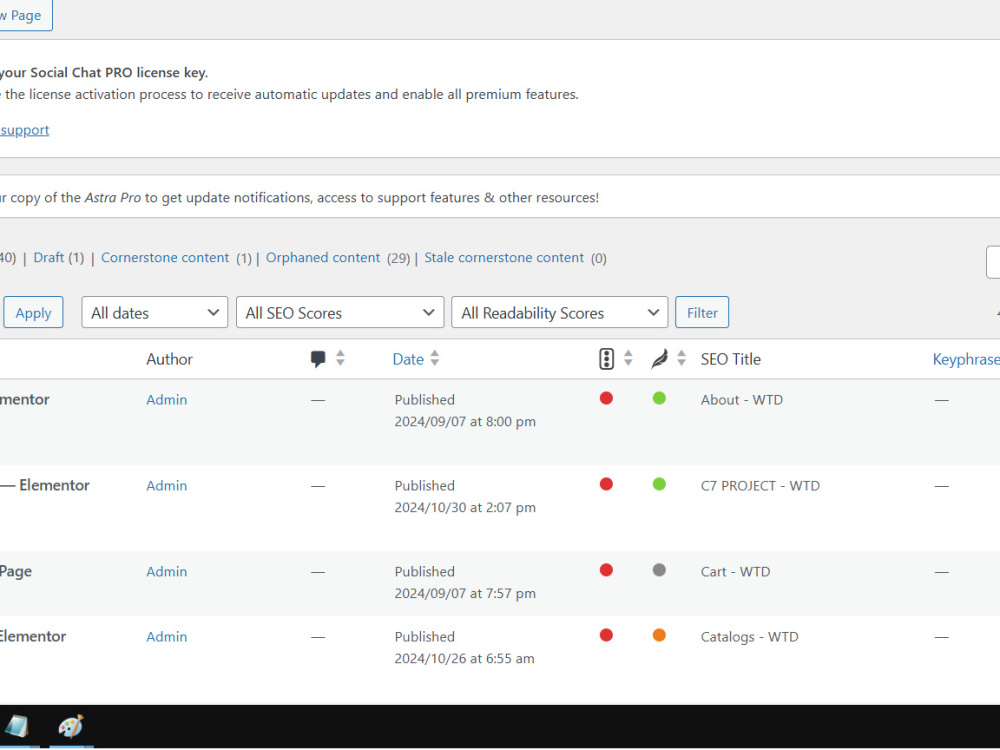Click the date 2024/09/07 at 7:57 pm
This screenshot has width=1000, height=750.
click(x=465, y=593)
